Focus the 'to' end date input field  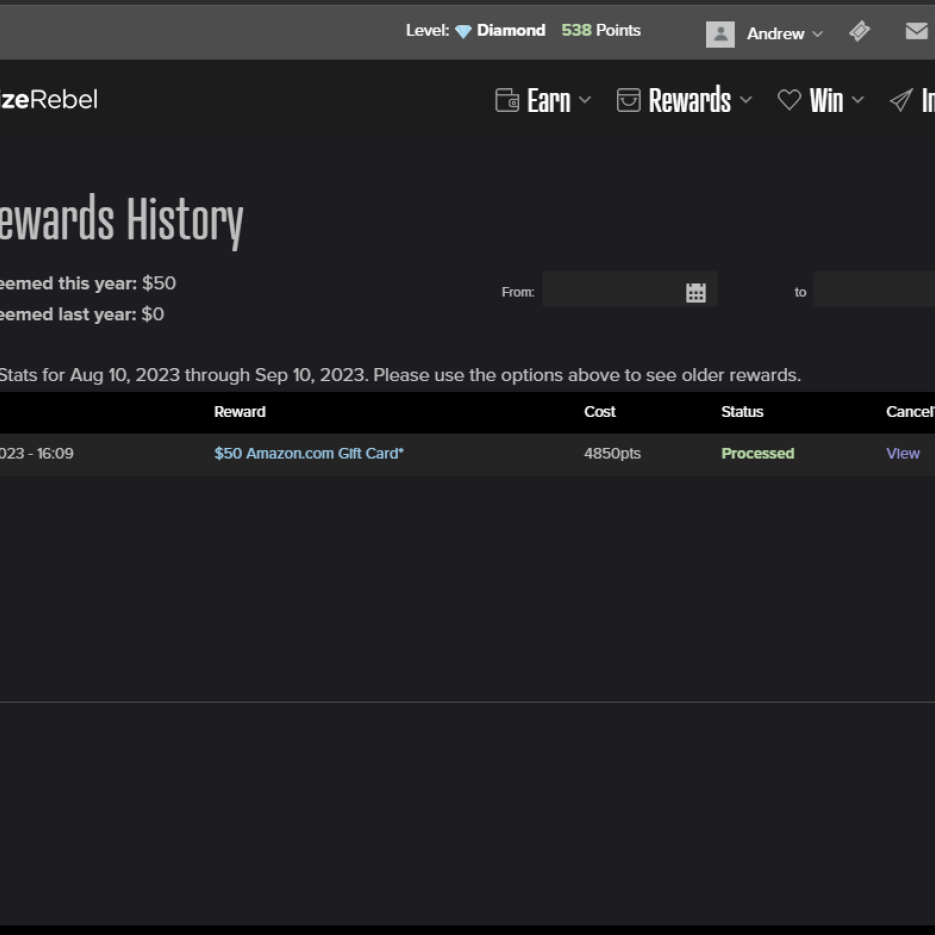pos(873,291)
